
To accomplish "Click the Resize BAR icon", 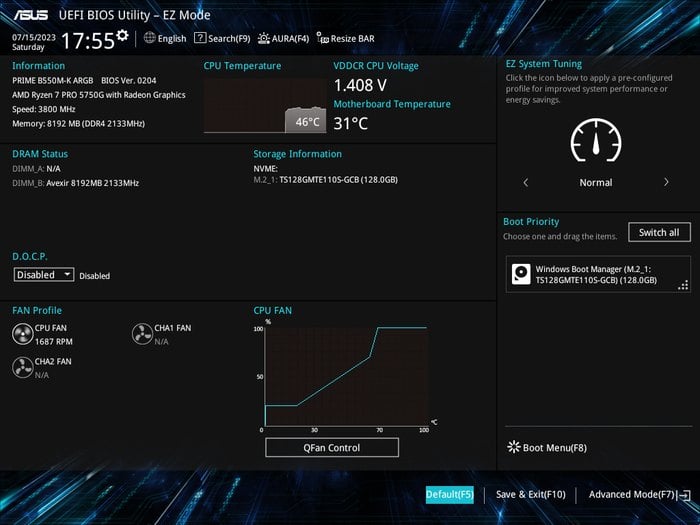I will [322, 38].
